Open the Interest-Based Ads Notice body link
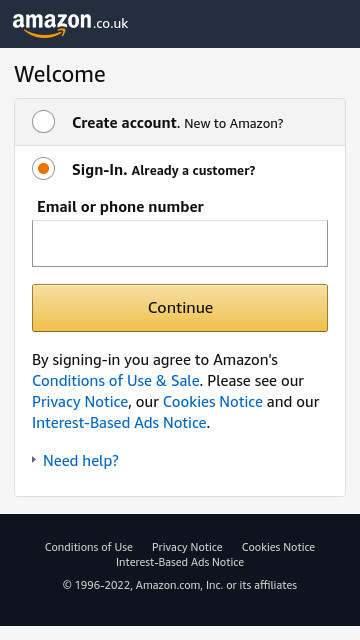The height and width of the screenshot is (640, 360). pos(119,423)
